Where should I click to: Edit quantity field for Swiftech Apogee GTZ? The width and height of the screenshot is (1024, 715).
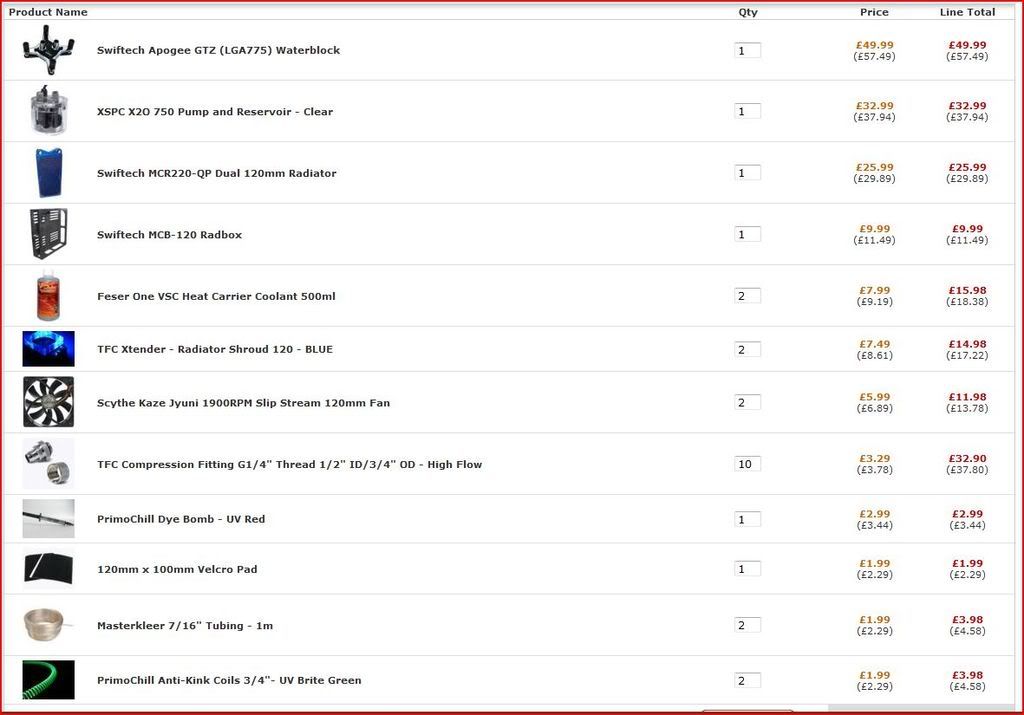click(x=747, y=50)
